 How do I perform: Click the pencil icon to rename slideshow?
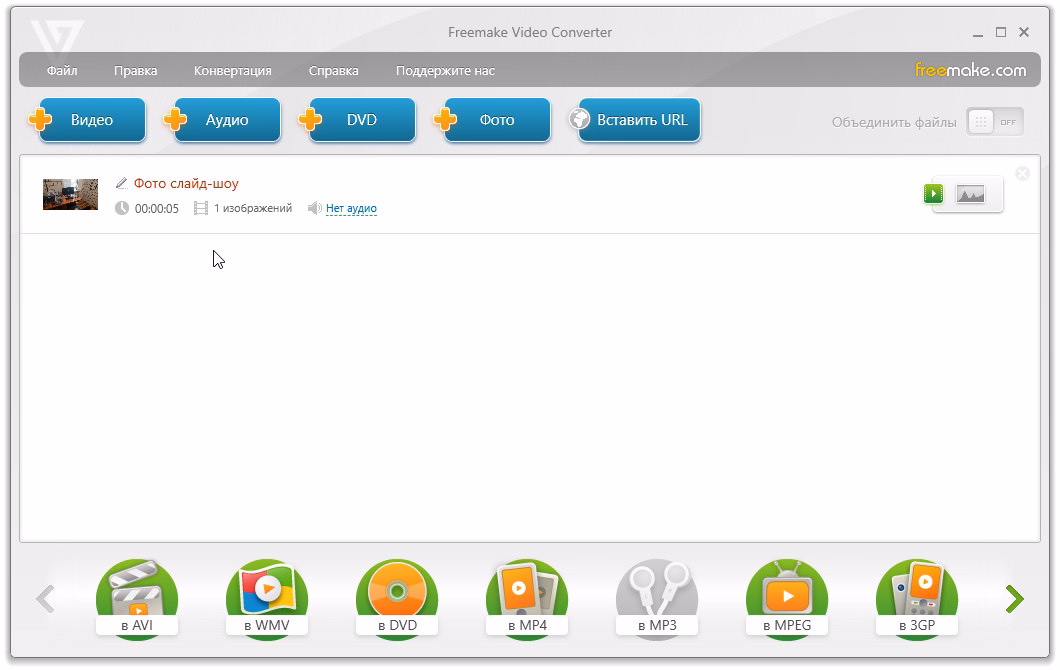[122, 183]
